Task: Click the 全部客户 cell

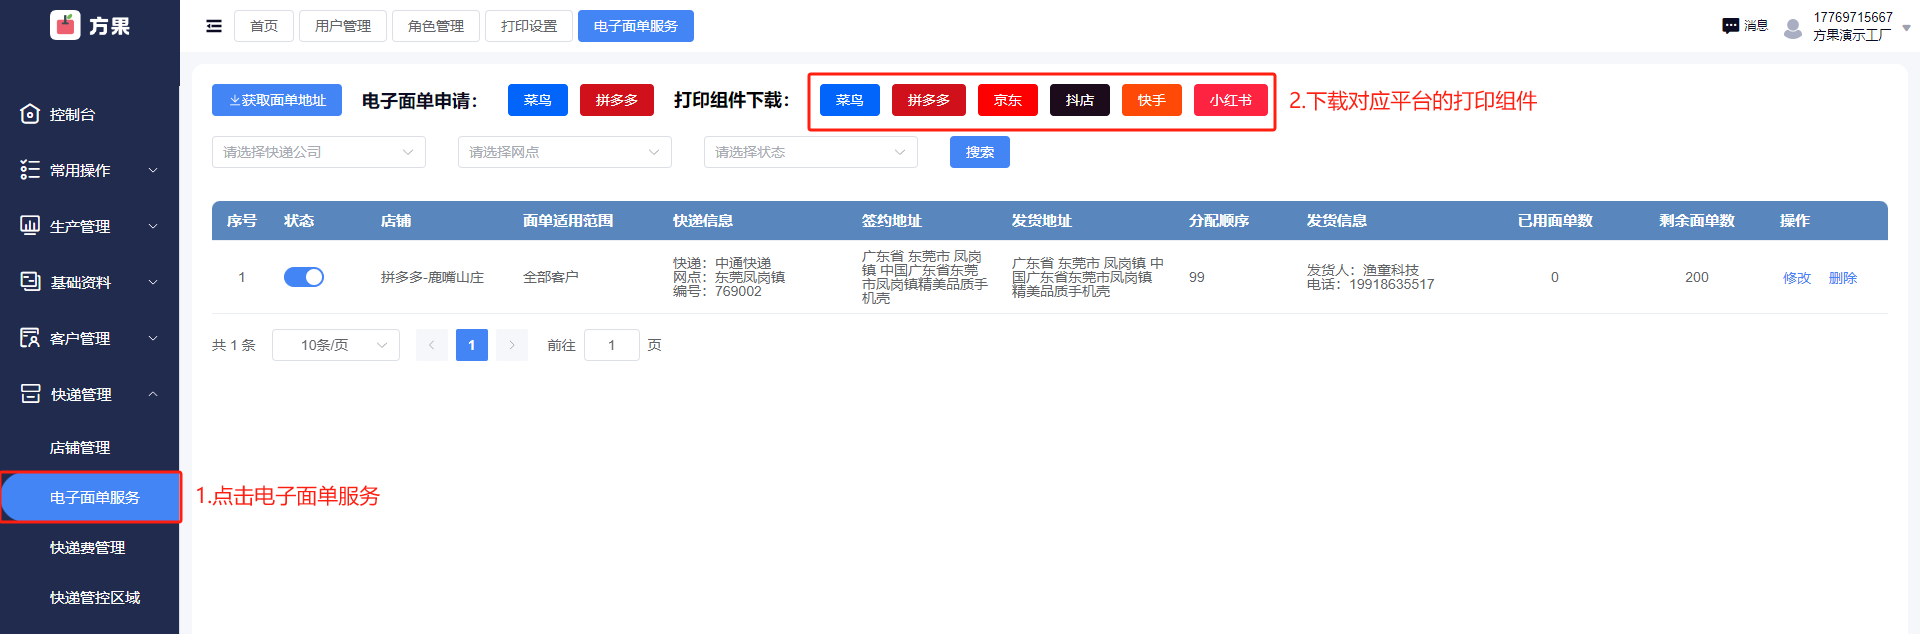Action: pyautogui.click(x=551, y=277)
